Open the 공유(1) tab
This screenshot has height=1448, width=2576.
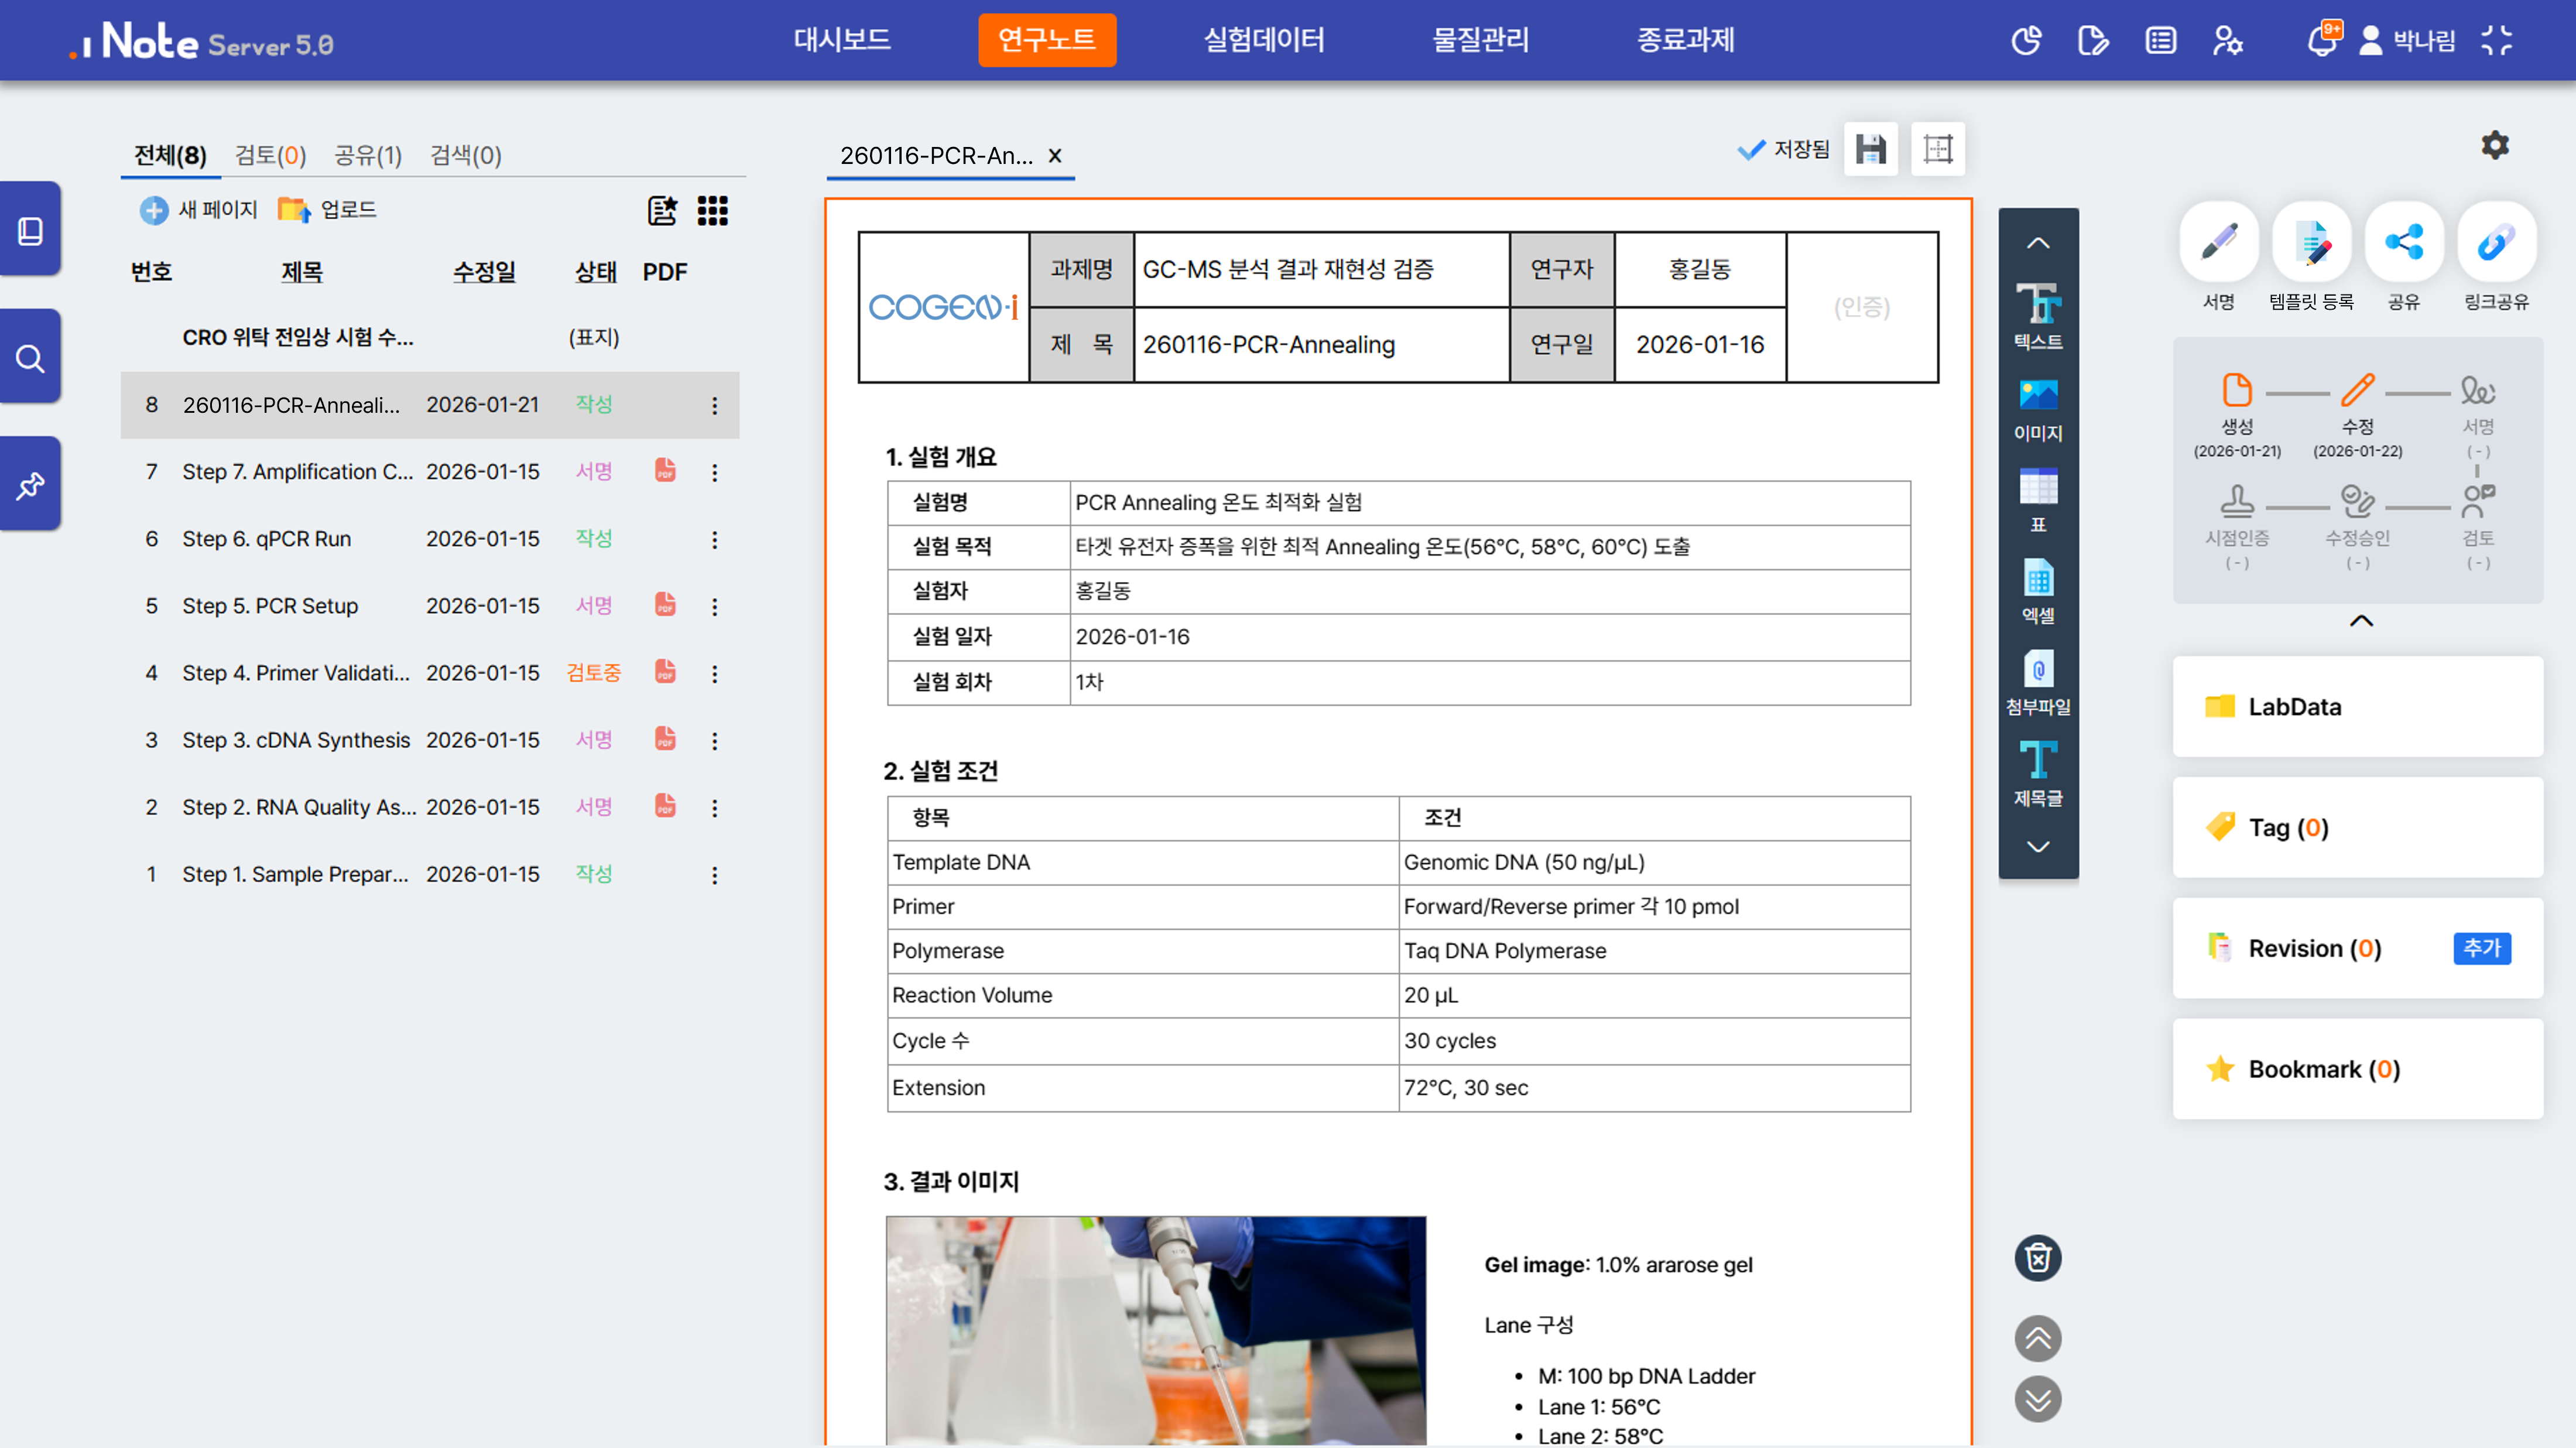click(x=367, y=155)
